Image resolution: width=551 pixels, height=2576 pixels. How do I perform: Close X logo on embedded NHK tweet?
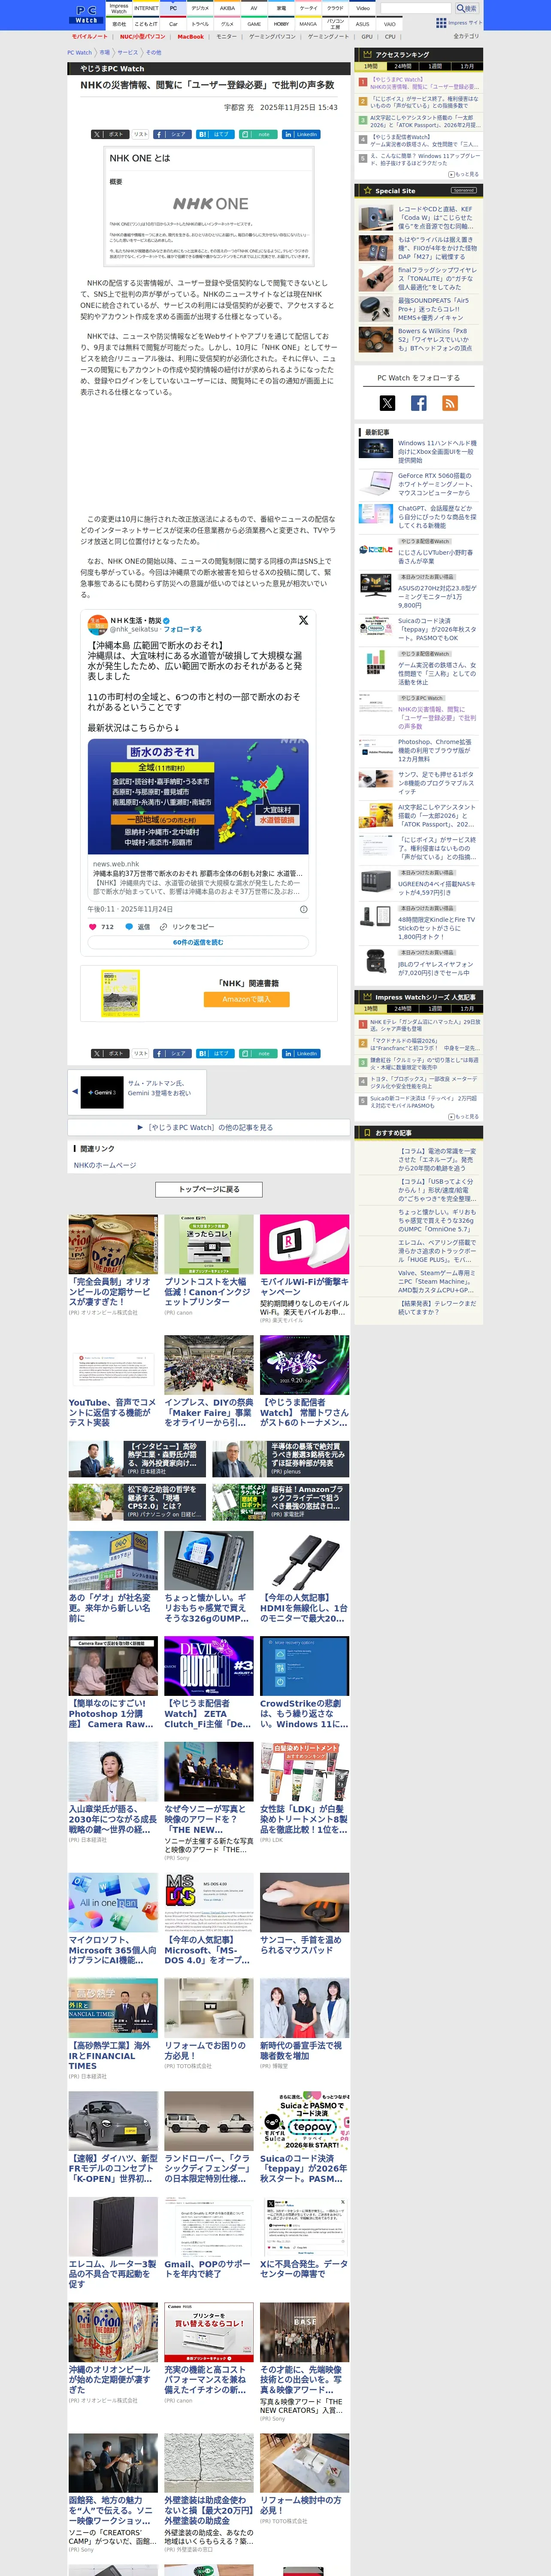[x=303, y=621]
